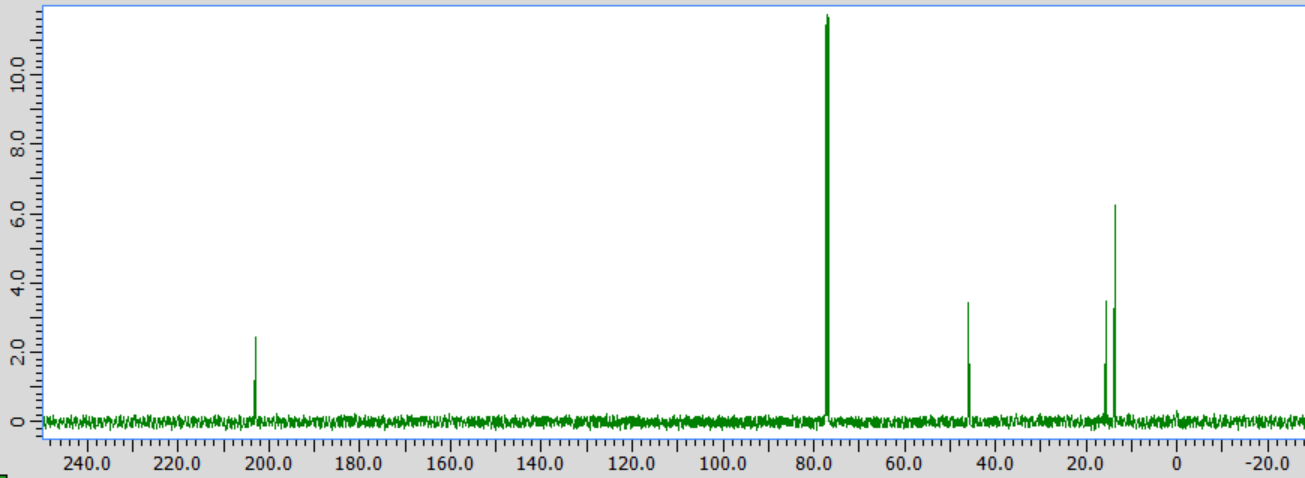Click the peak near 46 ppm
This screenshot has height=478, width=1305.
tap(968, 360)
